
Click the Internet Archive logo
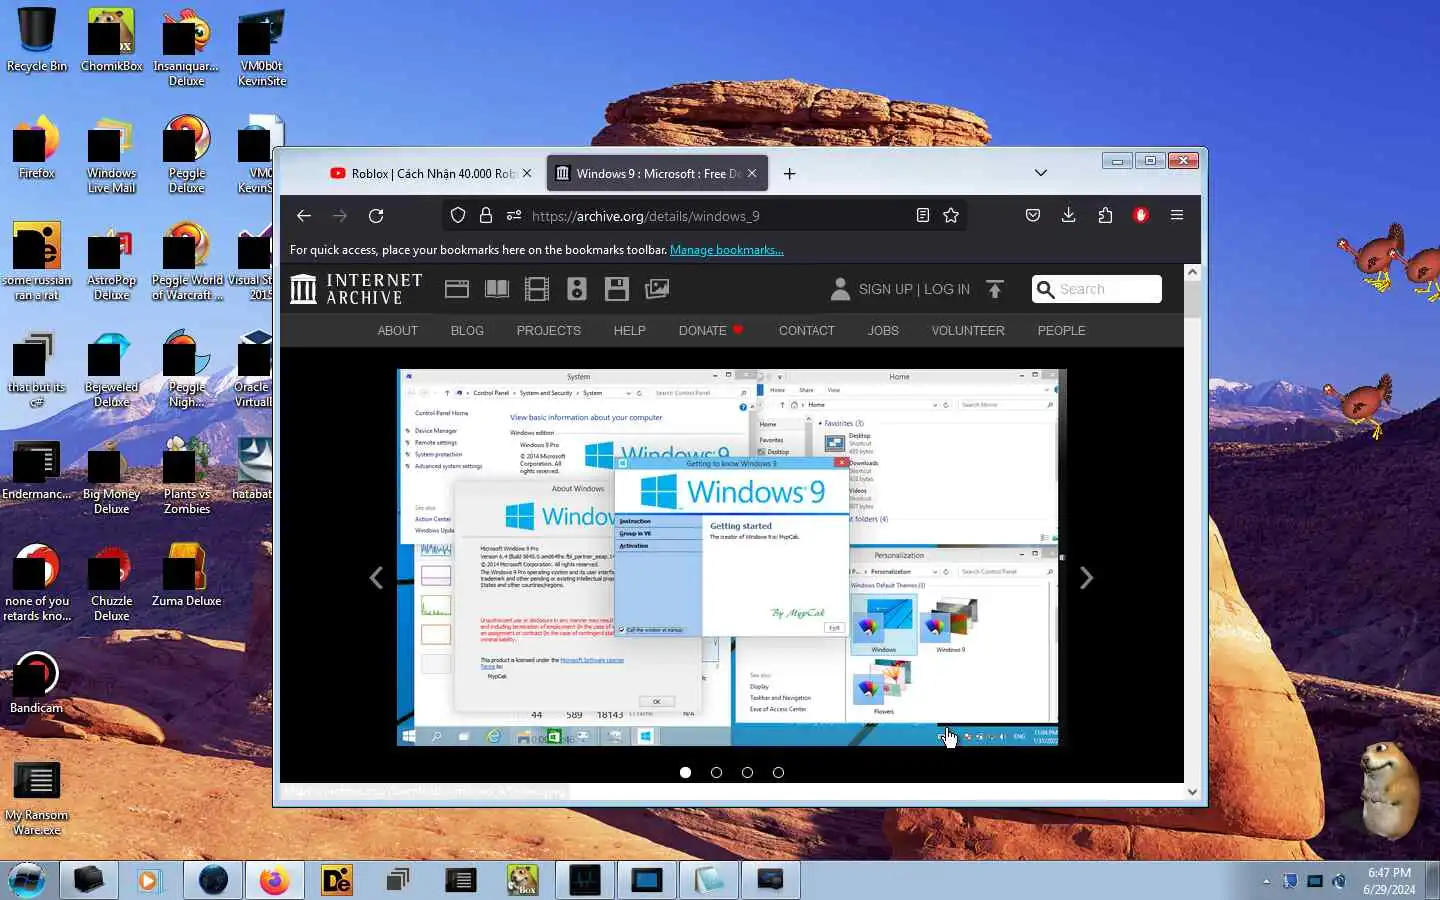click(356, 289)
